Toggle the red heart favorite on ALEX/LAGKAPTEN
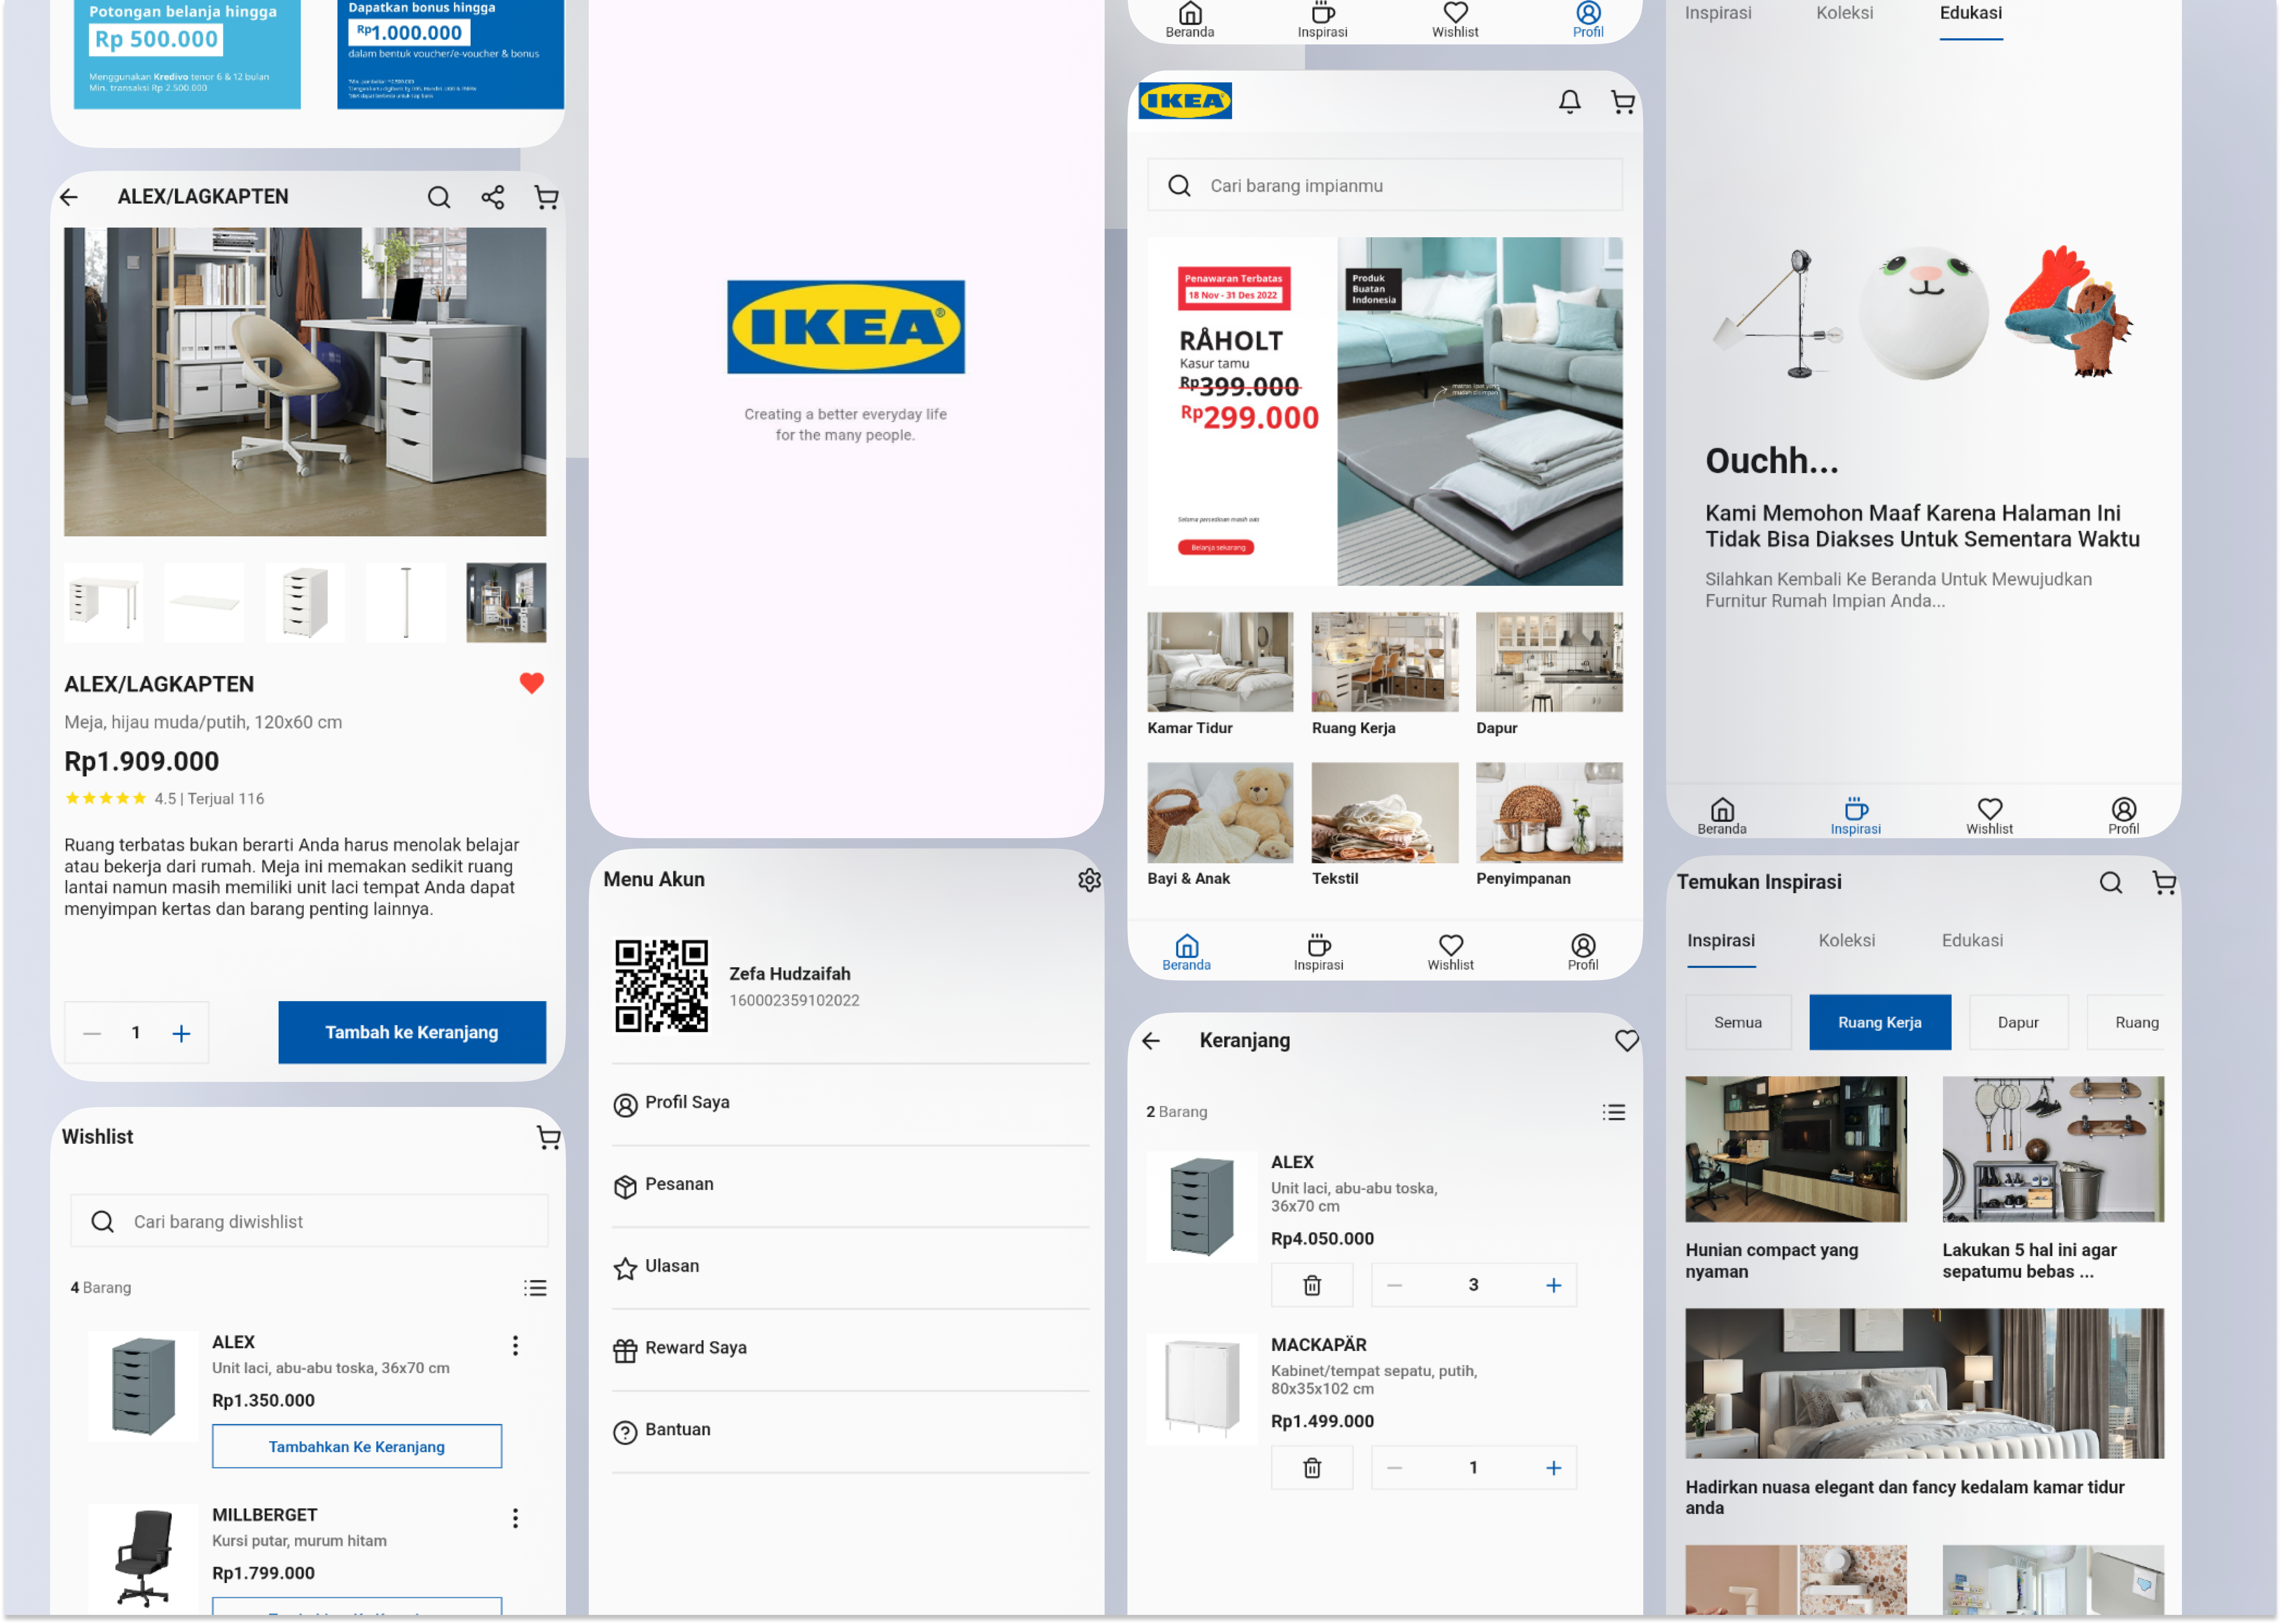Screen dimensions: 2281x1624 (531, 683)
